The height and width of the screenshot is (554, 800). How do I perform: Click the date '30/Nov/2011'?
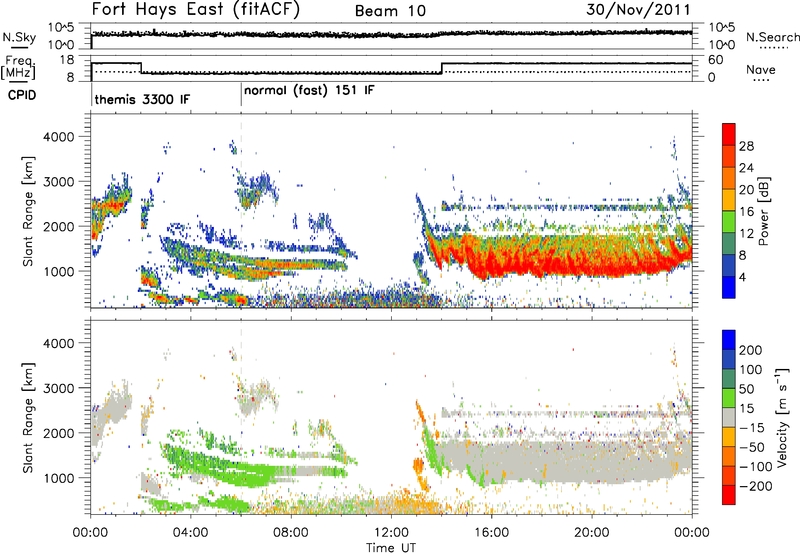[x=638, y=9]
